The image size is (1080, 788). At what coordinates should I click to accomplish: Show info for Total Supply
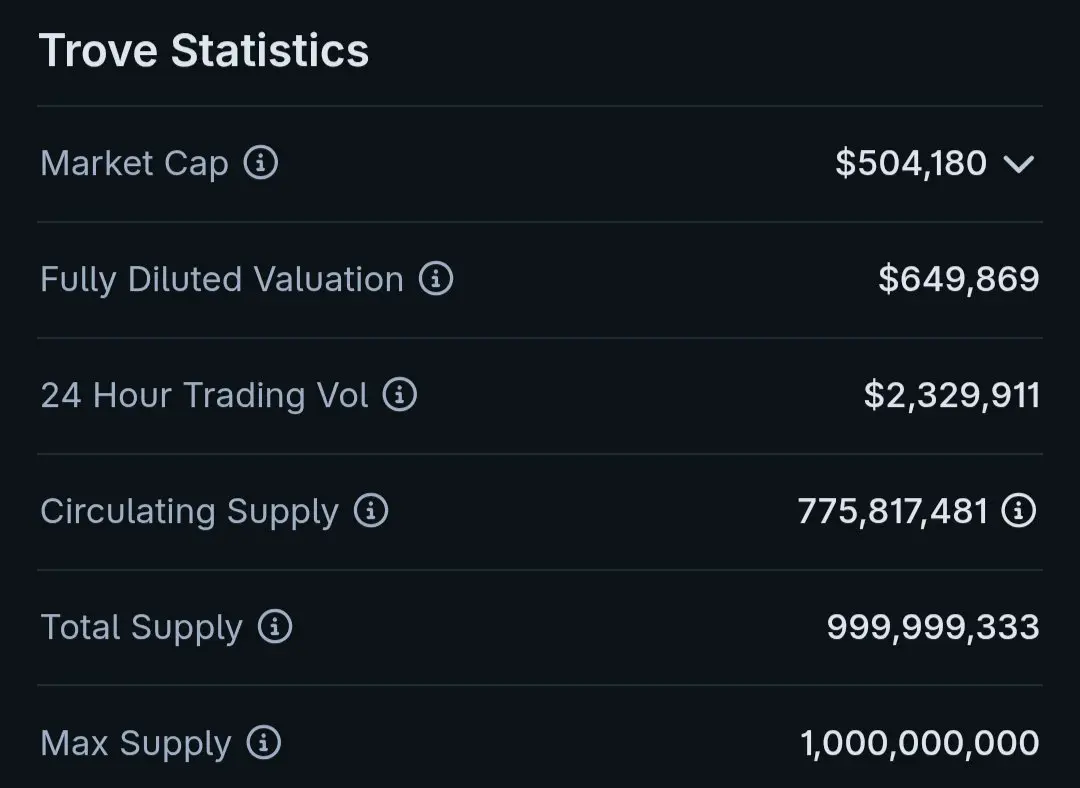(x=275, y=627)
